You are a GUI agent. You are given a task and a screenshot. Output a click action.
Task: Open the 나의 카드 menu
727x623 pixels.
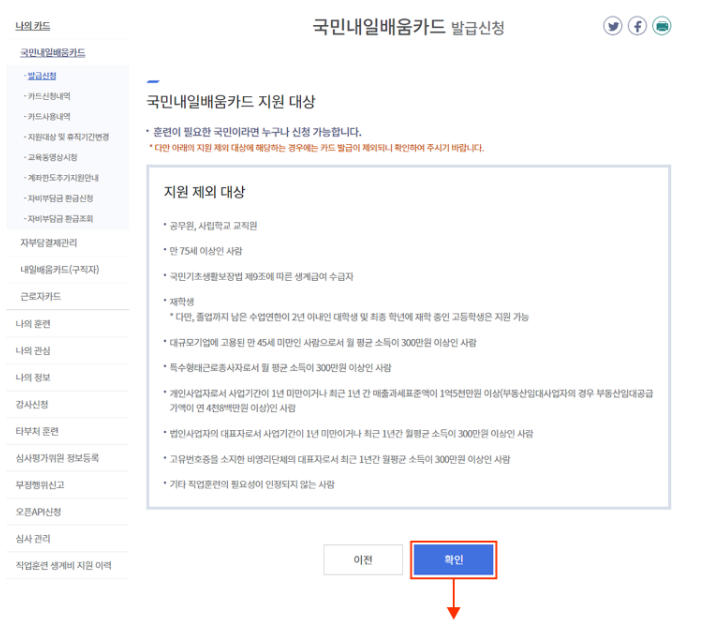[x=32, y=26]
